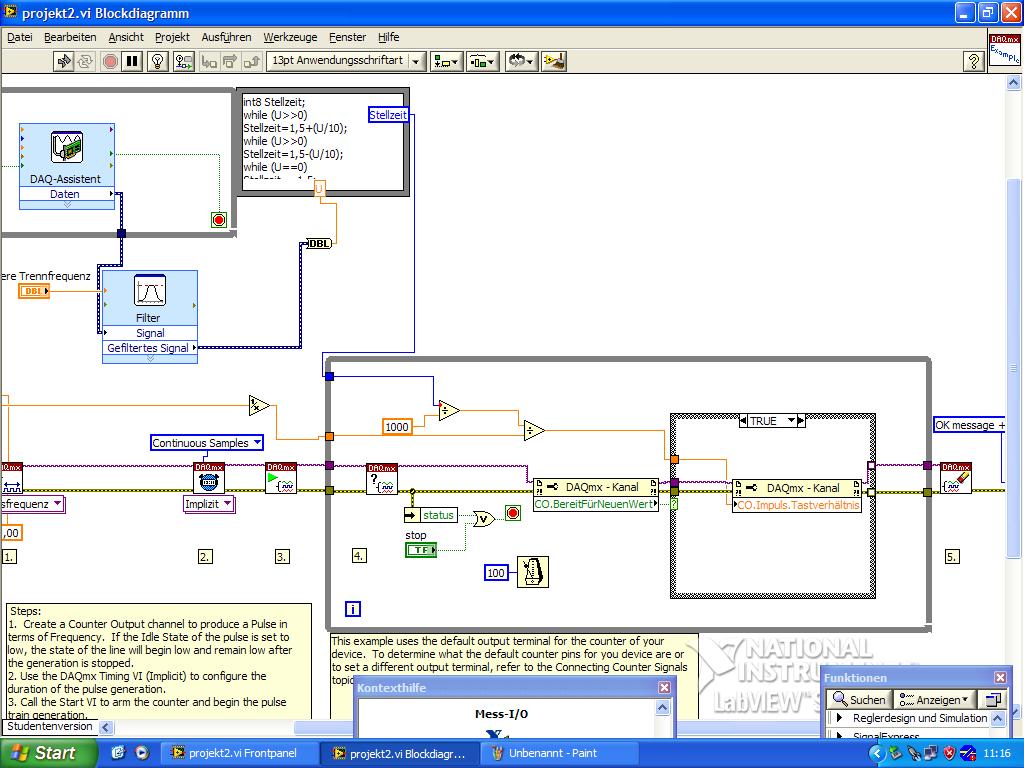Switch to projekt2.vi Frontpanel taskbar button
This screenshot has width=1024, height=768.
239,753
